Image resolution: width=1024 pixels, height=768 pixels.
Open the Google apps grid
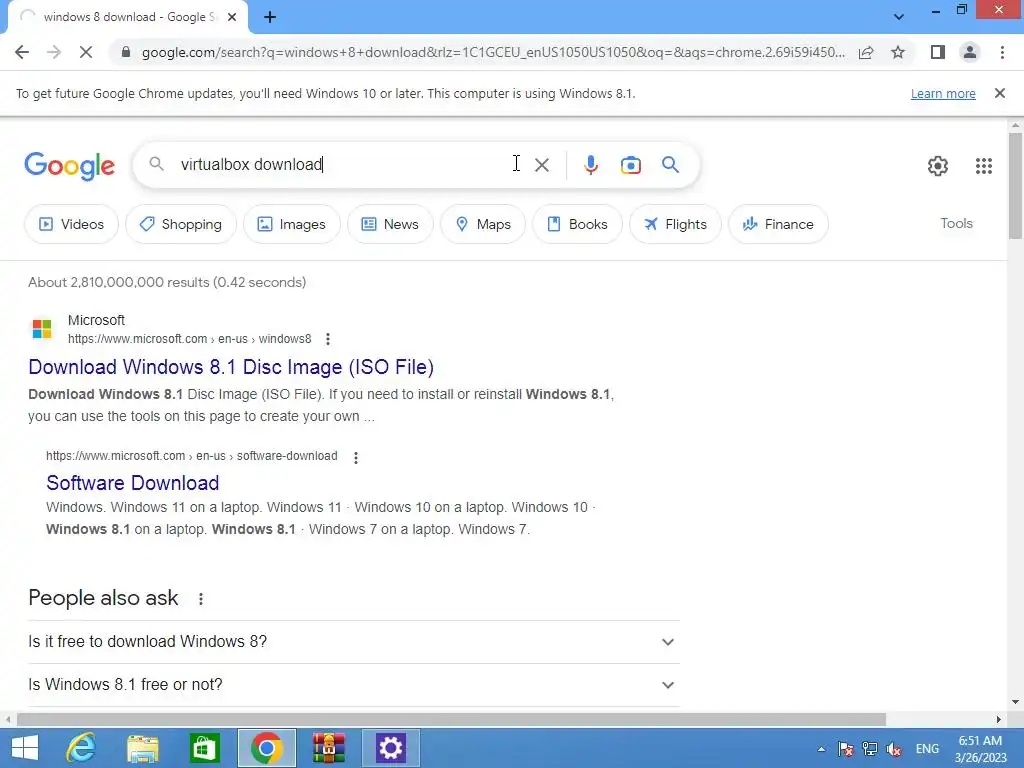click(984, 166)
